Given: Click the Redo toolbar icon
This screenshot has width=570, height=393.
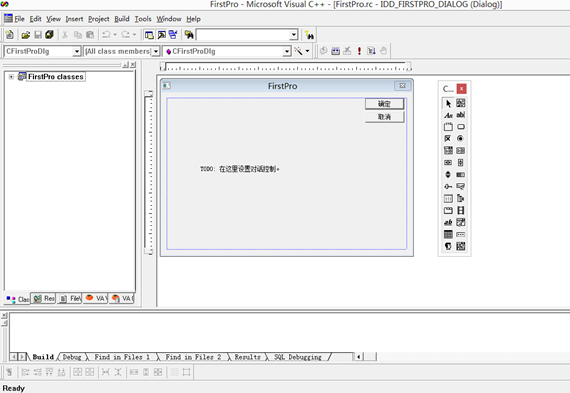Looking at the screenshot, I should (x=125, y=35).
